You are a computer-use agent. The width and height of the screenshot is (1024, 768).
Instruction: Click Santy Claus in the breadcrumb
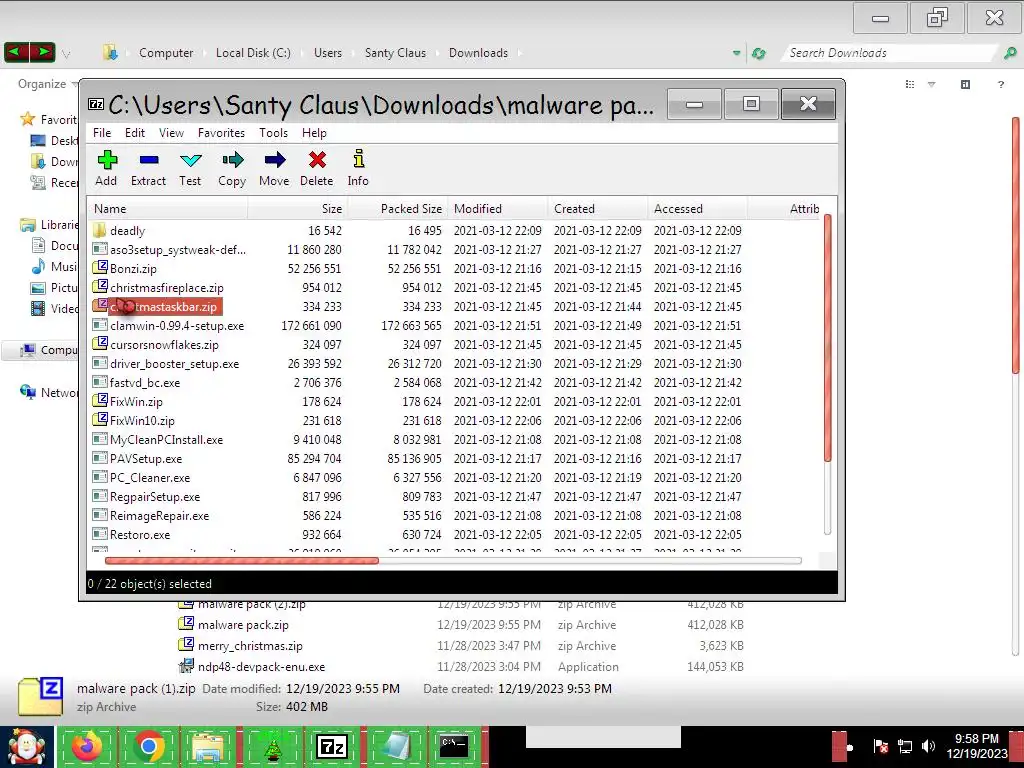pyautogui.click(x=395, y=53)
